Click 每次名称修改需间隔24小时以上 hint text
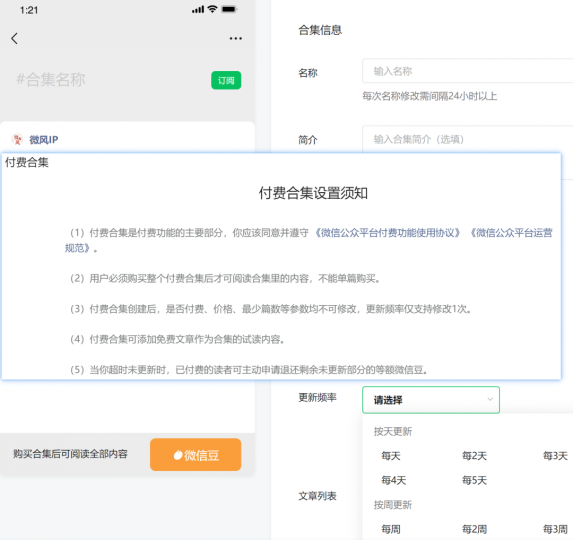573x540 pixels. (429, 96)
